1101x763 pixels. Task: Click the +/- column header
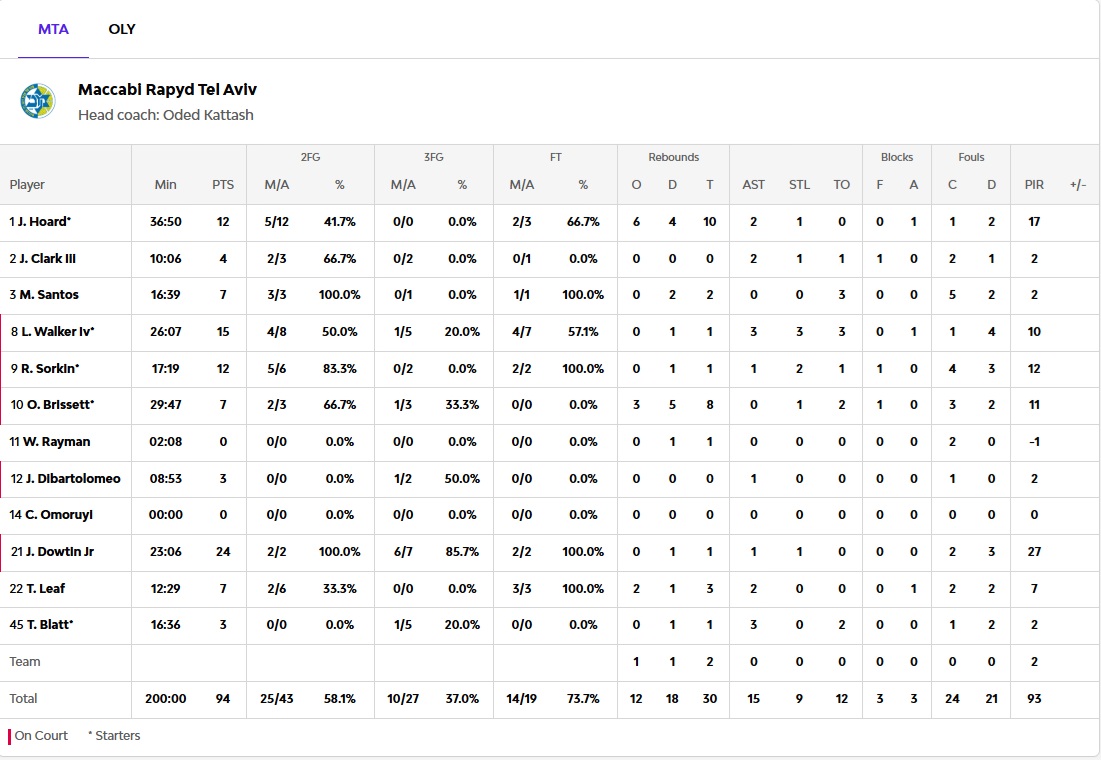[x=1077, y=185]
